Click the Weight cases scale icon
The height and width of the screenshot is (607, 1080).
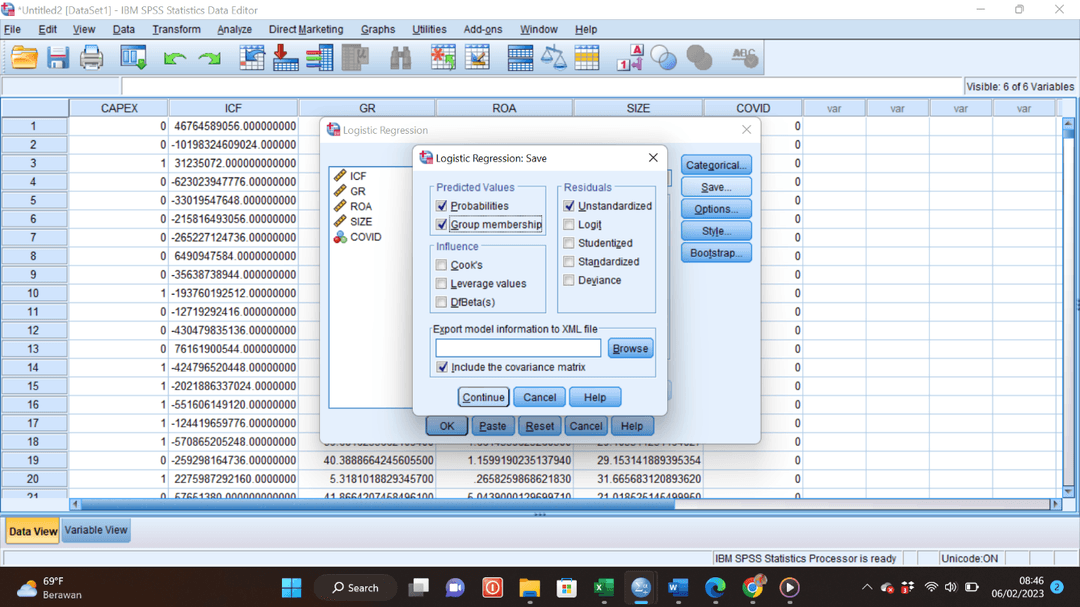[x=553, y=58]
